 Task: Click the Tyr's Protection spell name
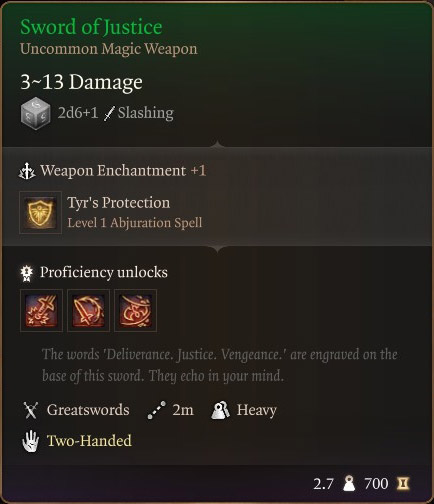click(119, 203)
